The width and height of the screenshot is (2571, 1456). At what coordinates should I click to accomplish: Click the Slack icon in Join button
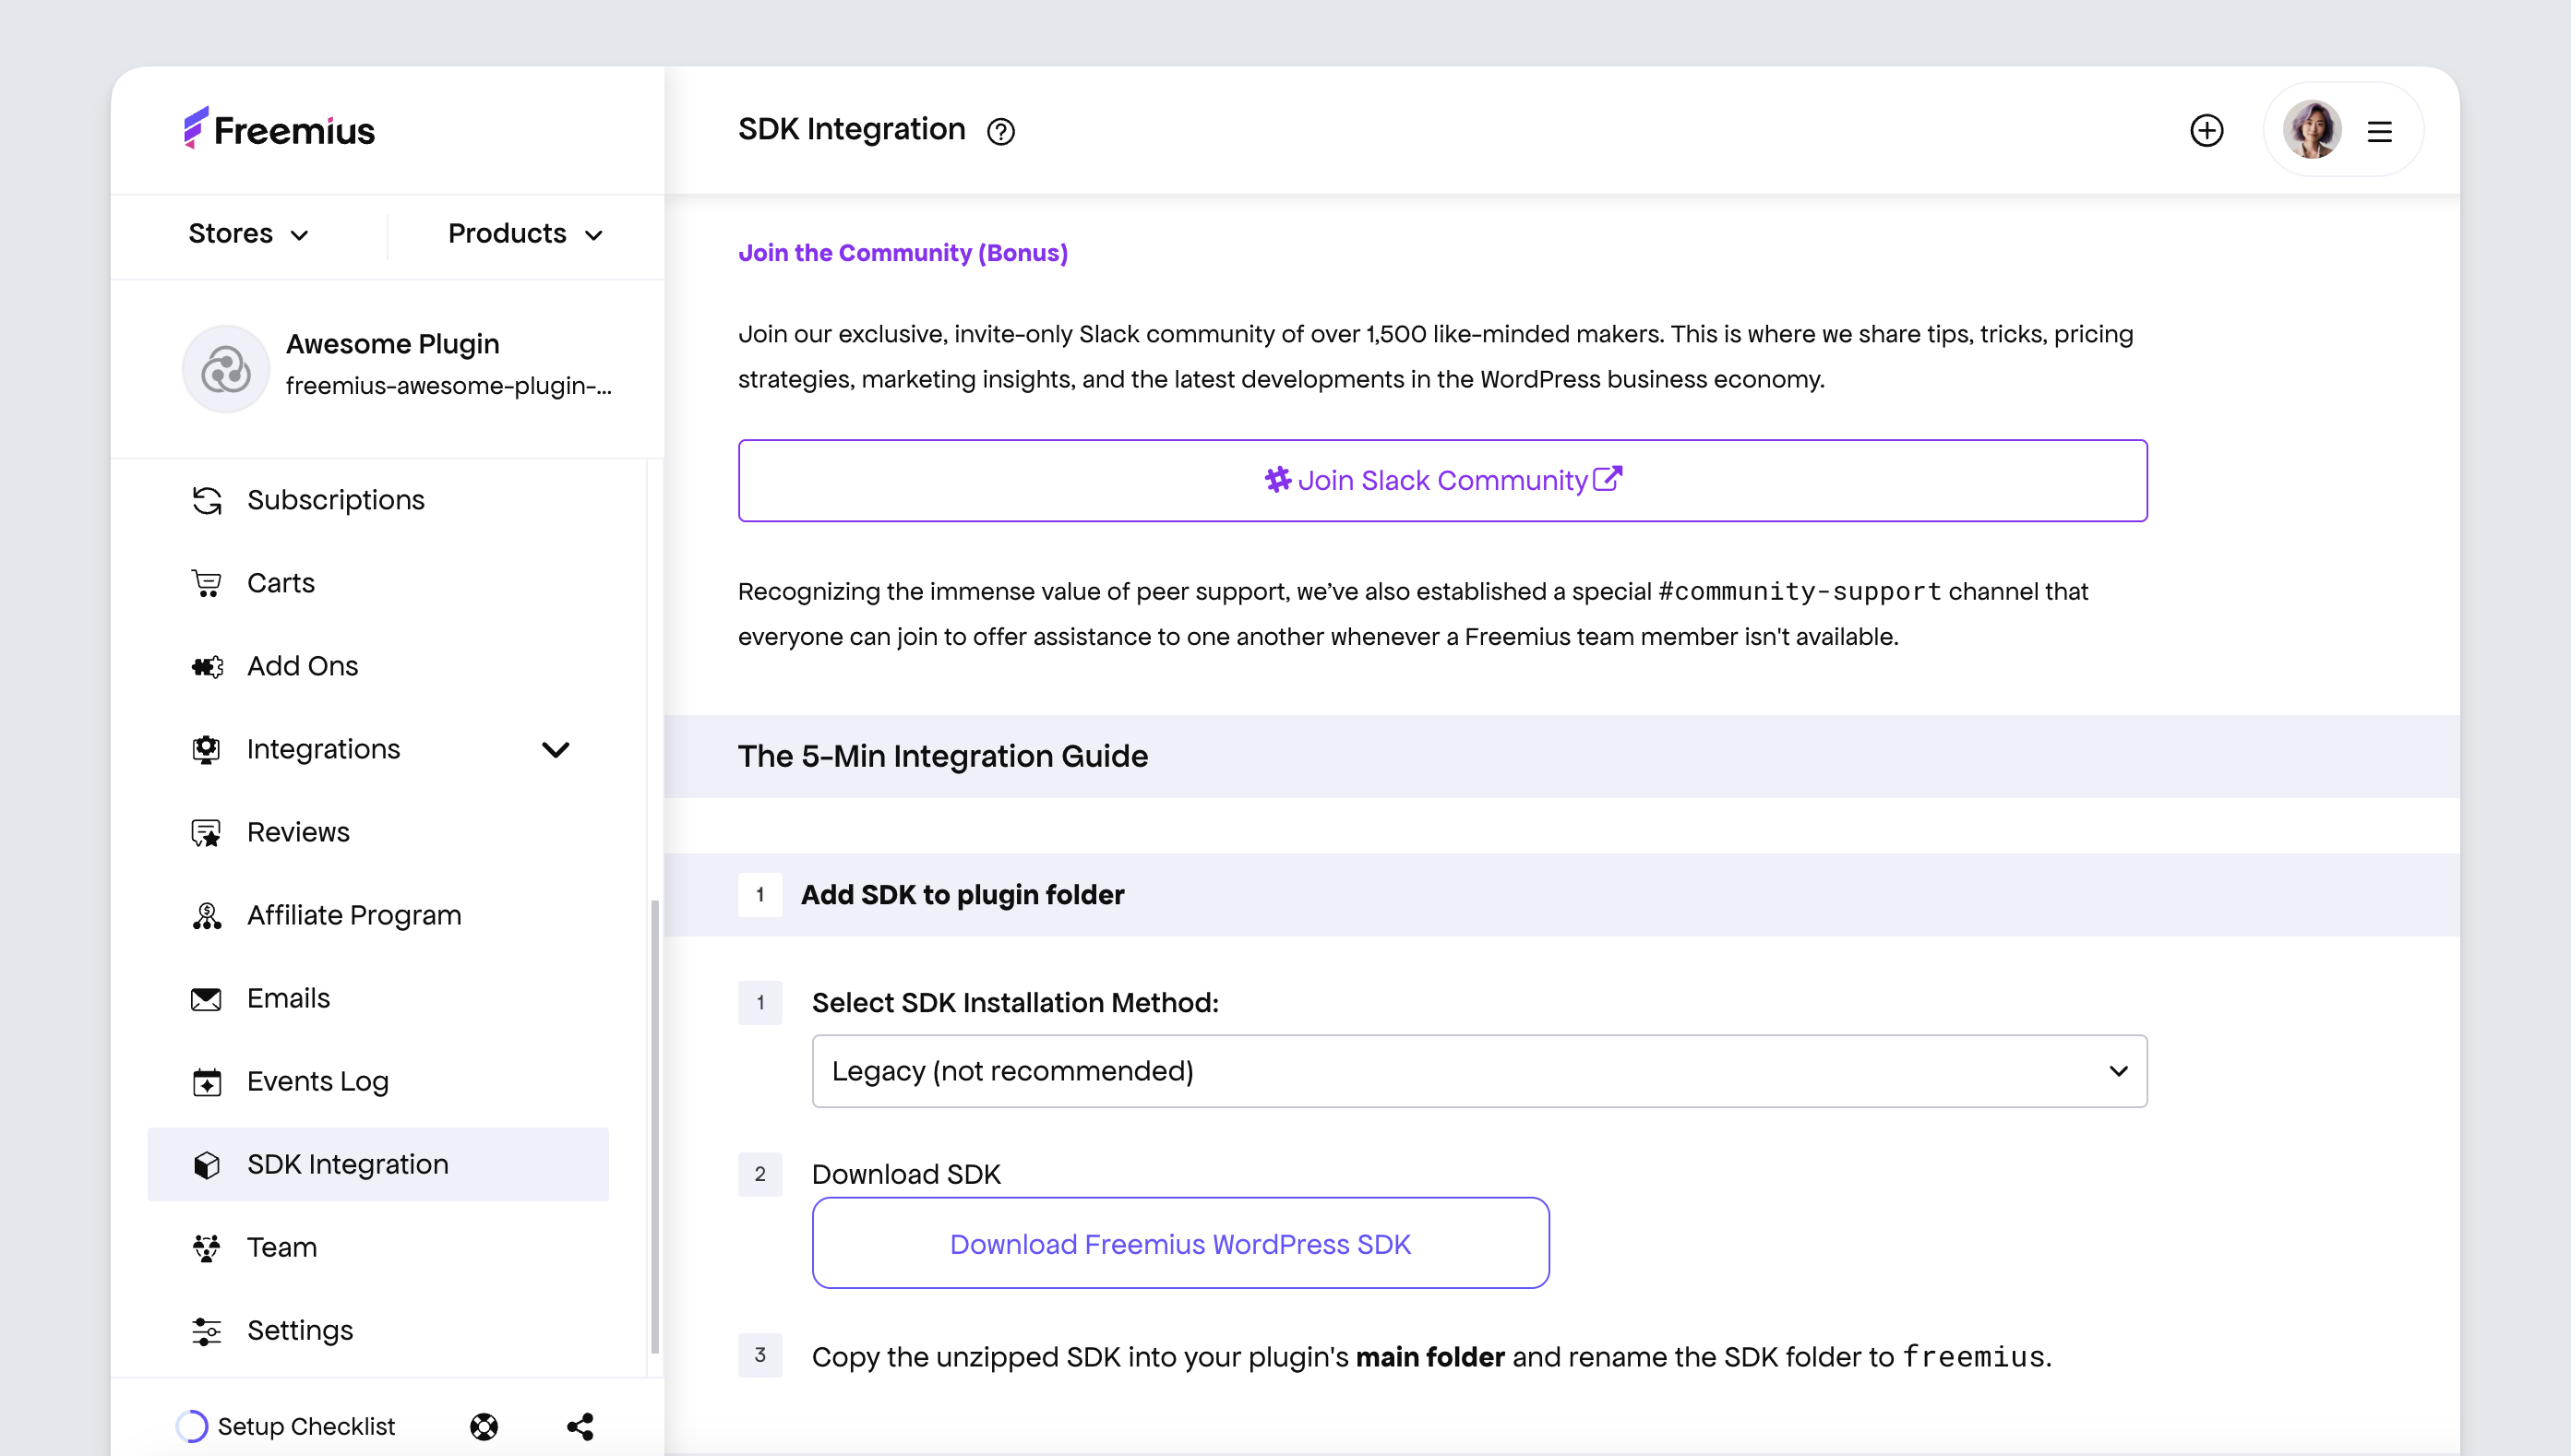(x=1278, y=480)
